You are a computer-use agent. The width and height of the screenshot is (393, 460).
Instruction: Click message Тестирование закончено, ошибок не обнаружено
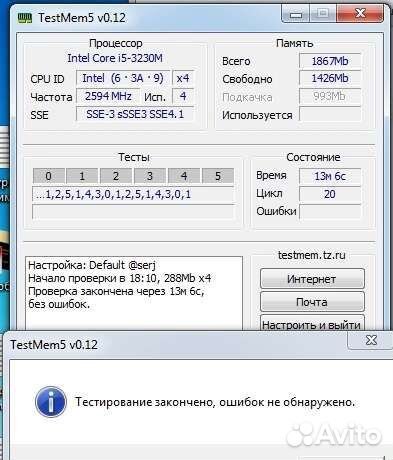tap(215, 402)
